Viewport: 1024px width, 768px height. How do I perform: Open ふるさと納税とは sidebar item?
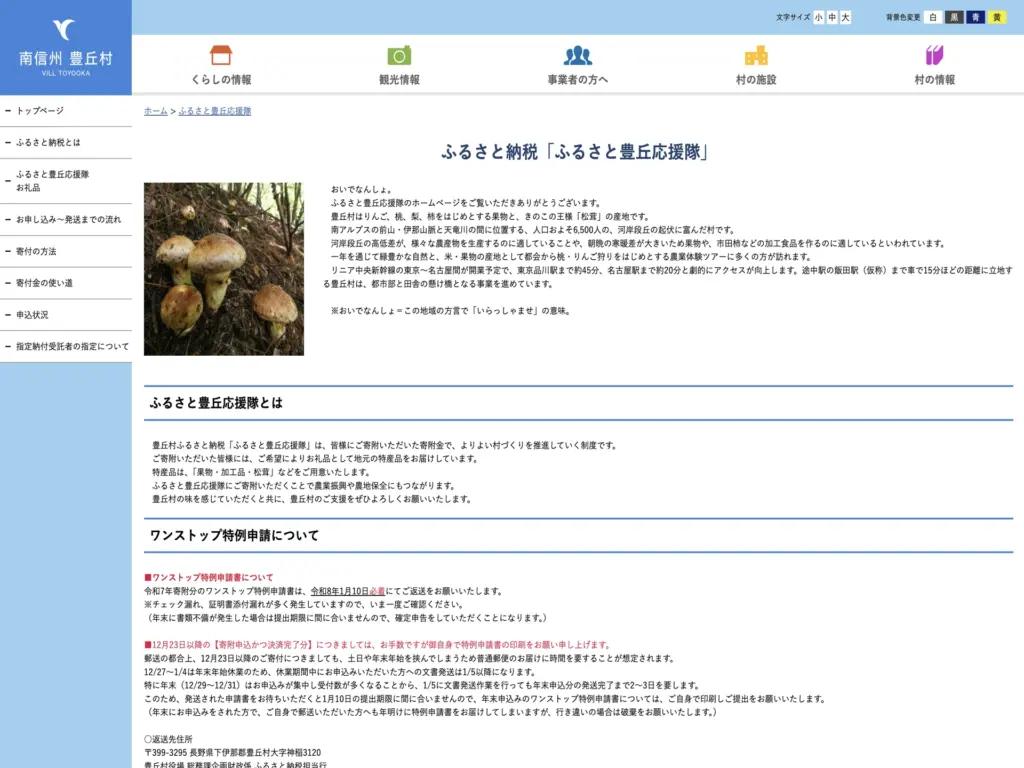[x=66, y=142]
